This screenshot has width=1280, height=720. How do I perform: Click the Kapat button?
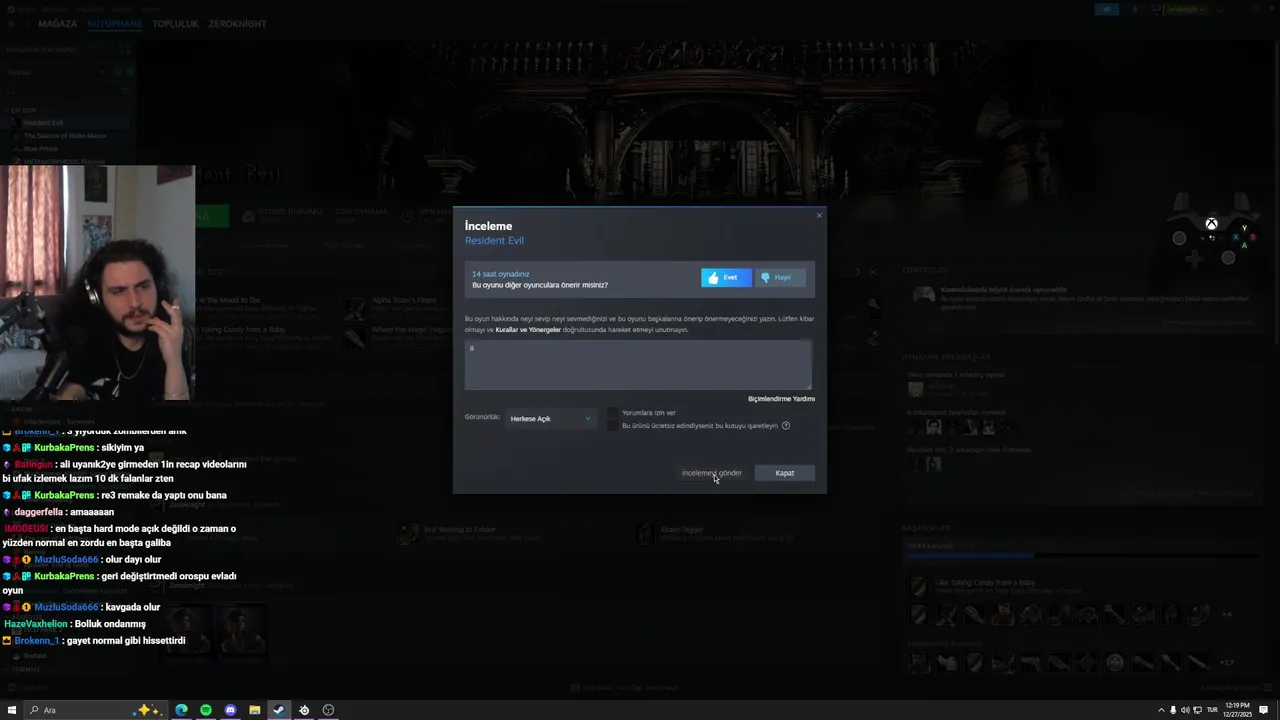[x=785, y=473]
